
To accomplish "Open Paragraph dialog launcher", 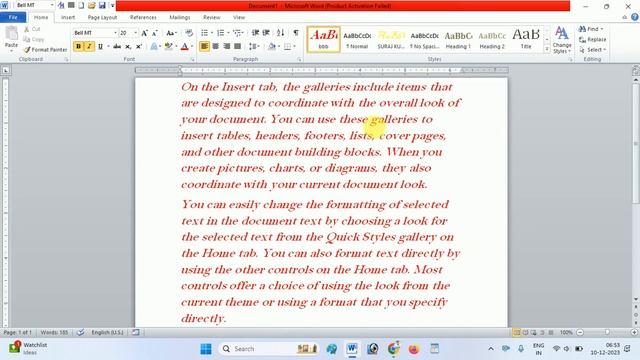I will point(300,60).
